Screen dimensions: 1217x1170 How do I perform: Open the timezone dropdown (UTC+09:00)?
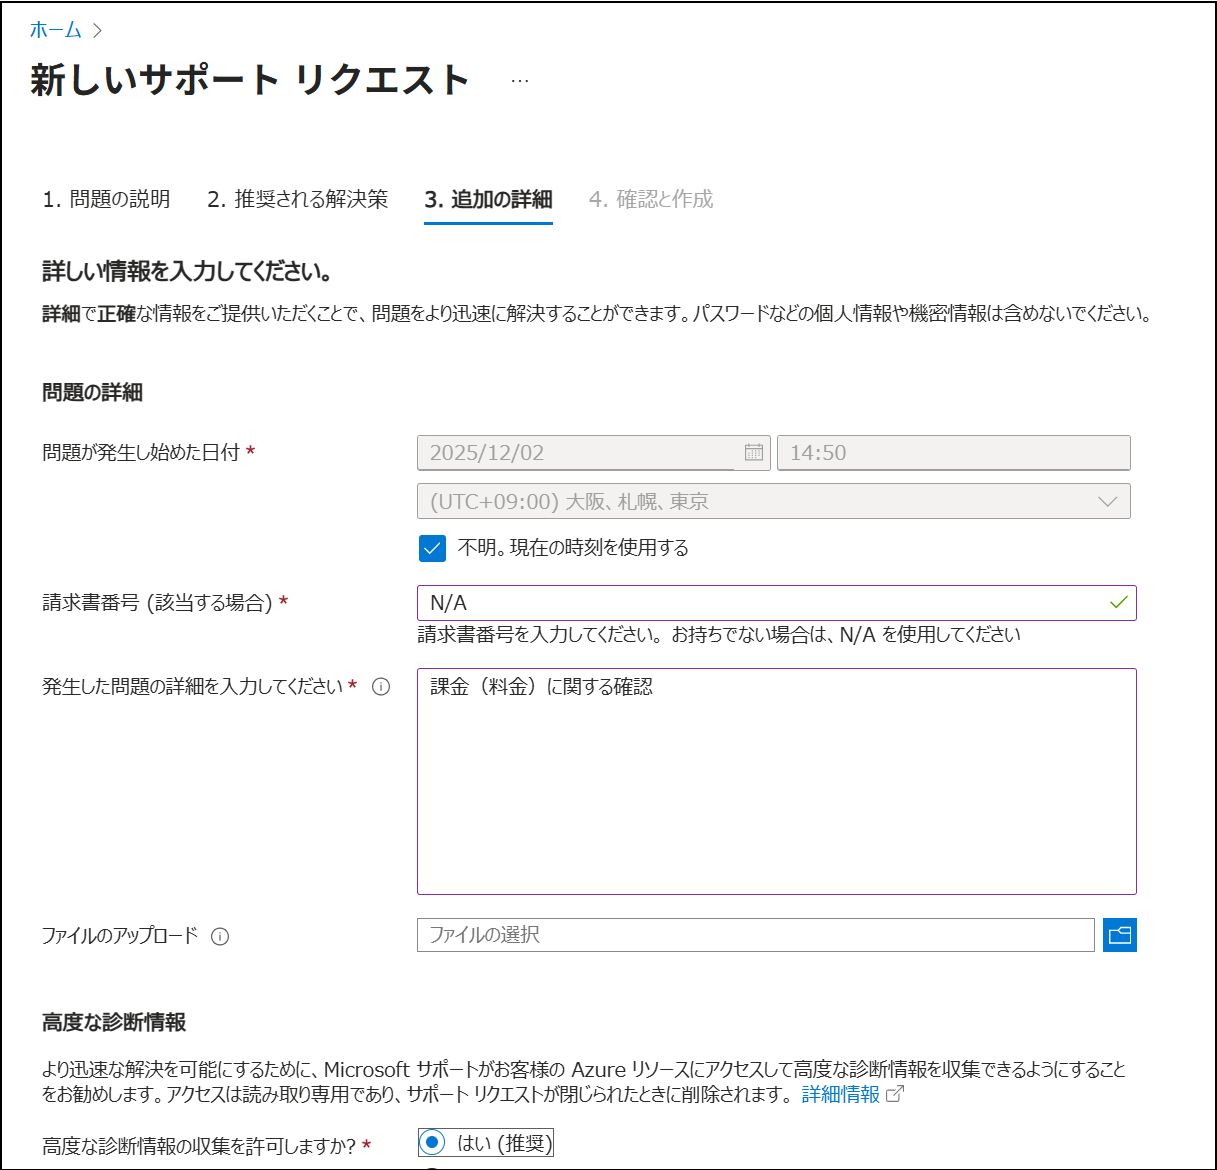pos(1108,500)
